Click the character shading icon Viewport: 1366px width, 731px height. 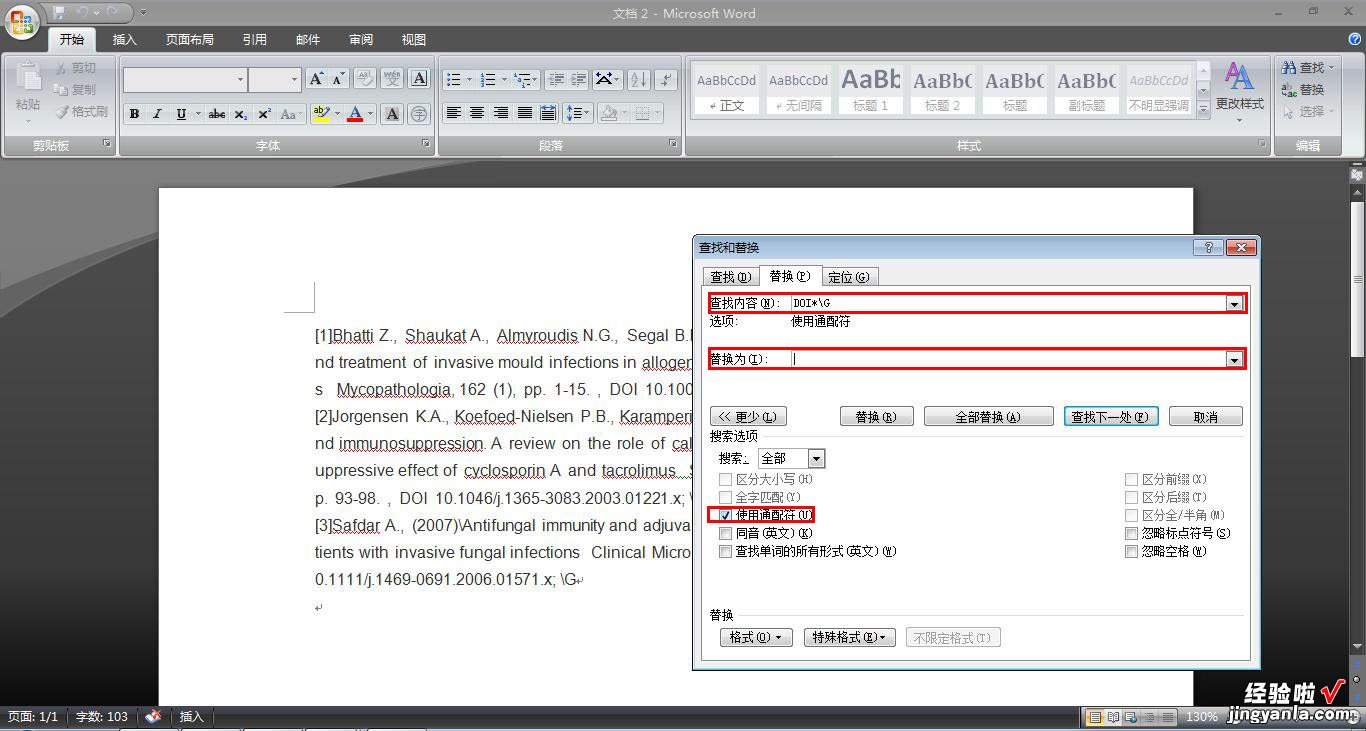click(392, 114)
